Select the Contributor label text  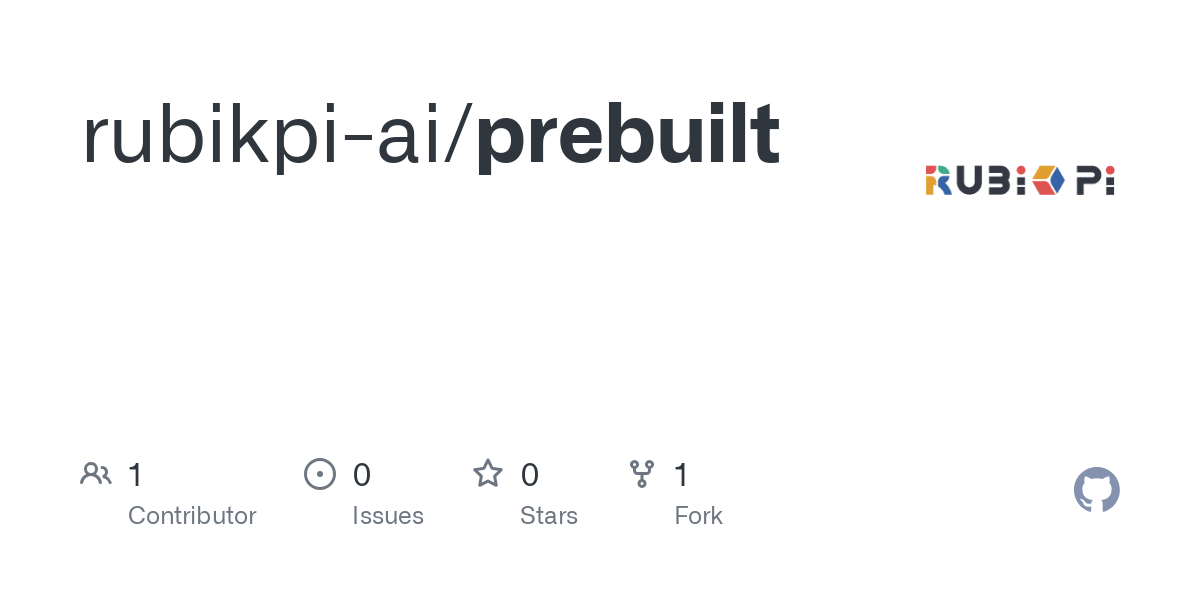(192, 516)
